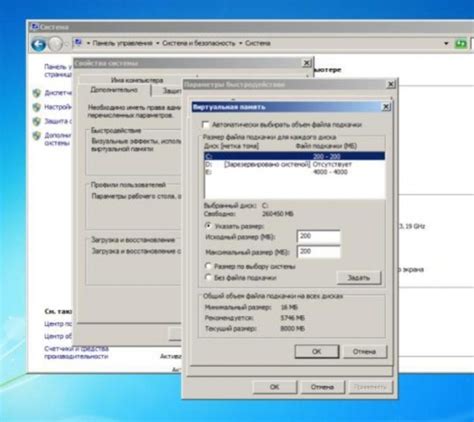Click OK in Параметры быстродействия dialog
Screen dimensions: 474x422
(275, 387)
